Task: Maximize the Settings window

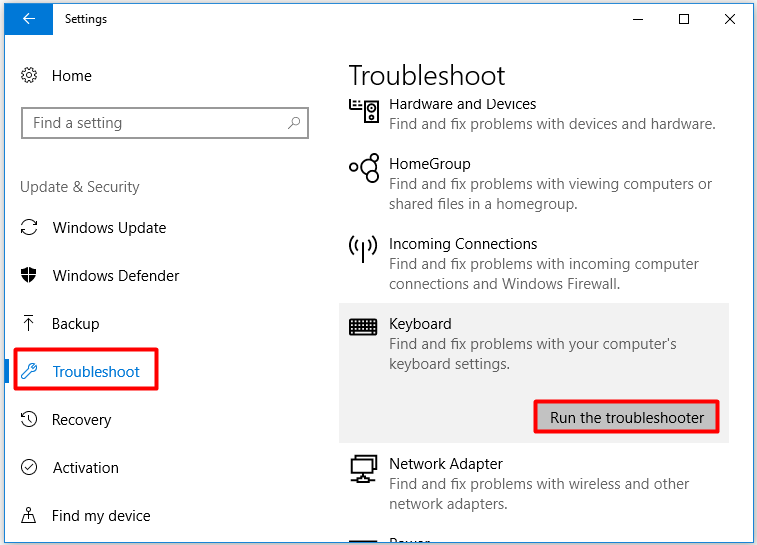Action: 684,19
